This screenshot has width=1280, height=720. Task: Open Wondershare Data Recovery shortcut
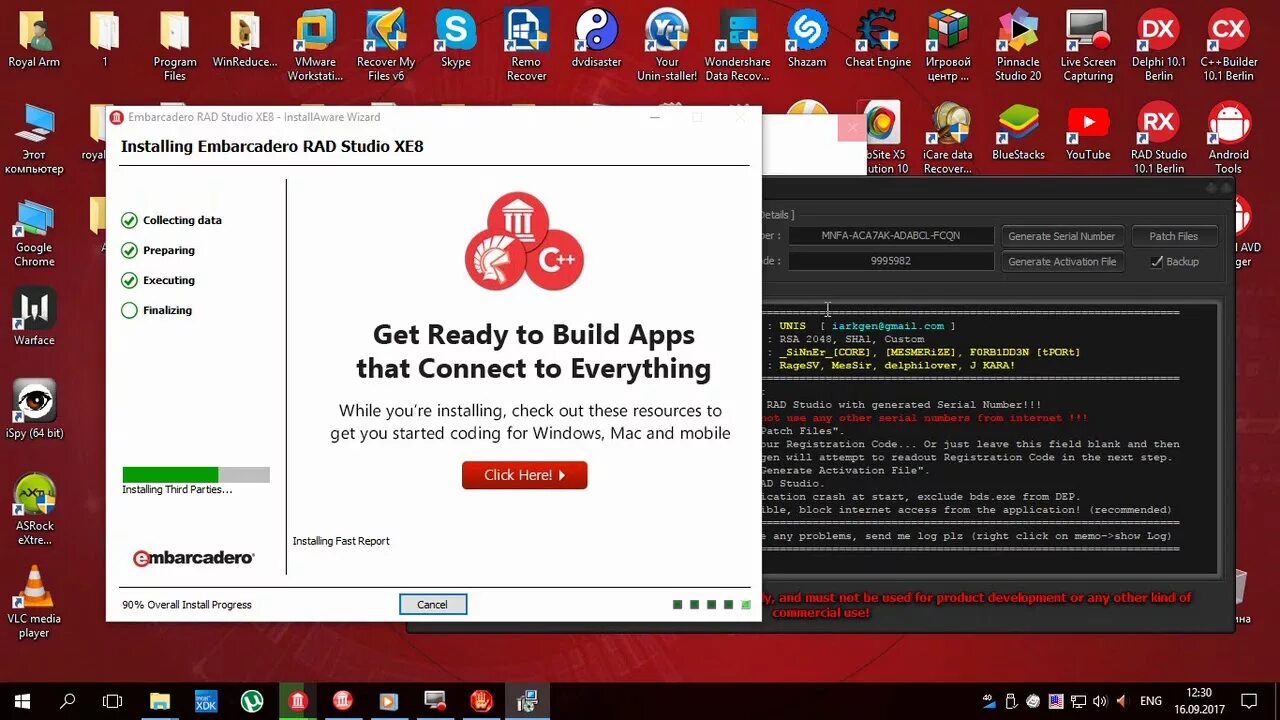pyautogui.click(x=737, y=46)
